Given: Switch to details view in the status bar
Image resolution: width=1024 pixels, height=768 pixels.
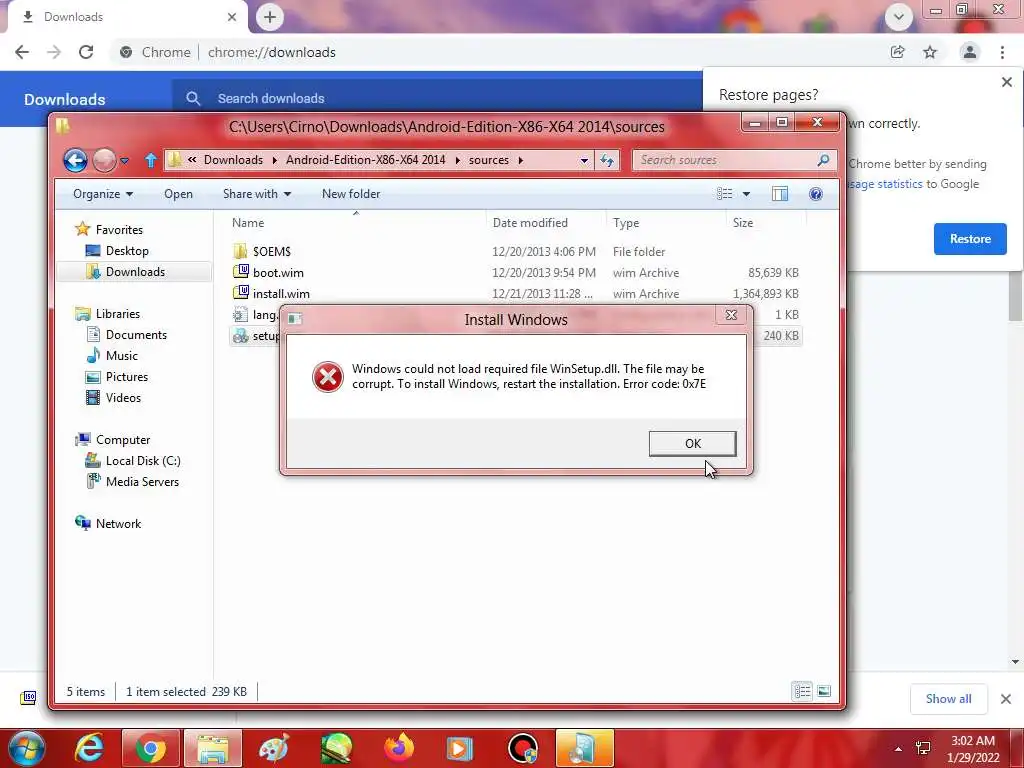Looking at the screenshot, I should tap(802, 691).
